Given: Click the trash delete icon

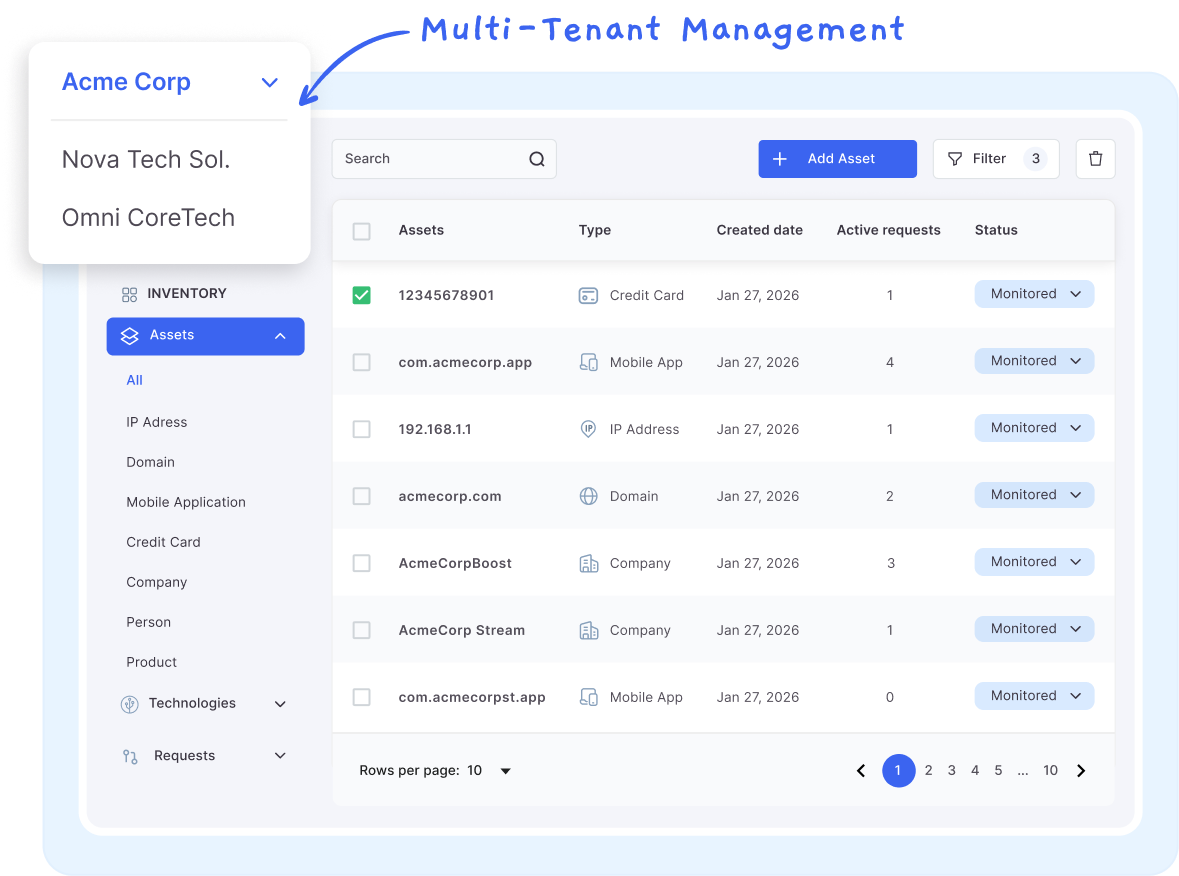Looking at the screenshot, I should click(x=1095, y=159).
